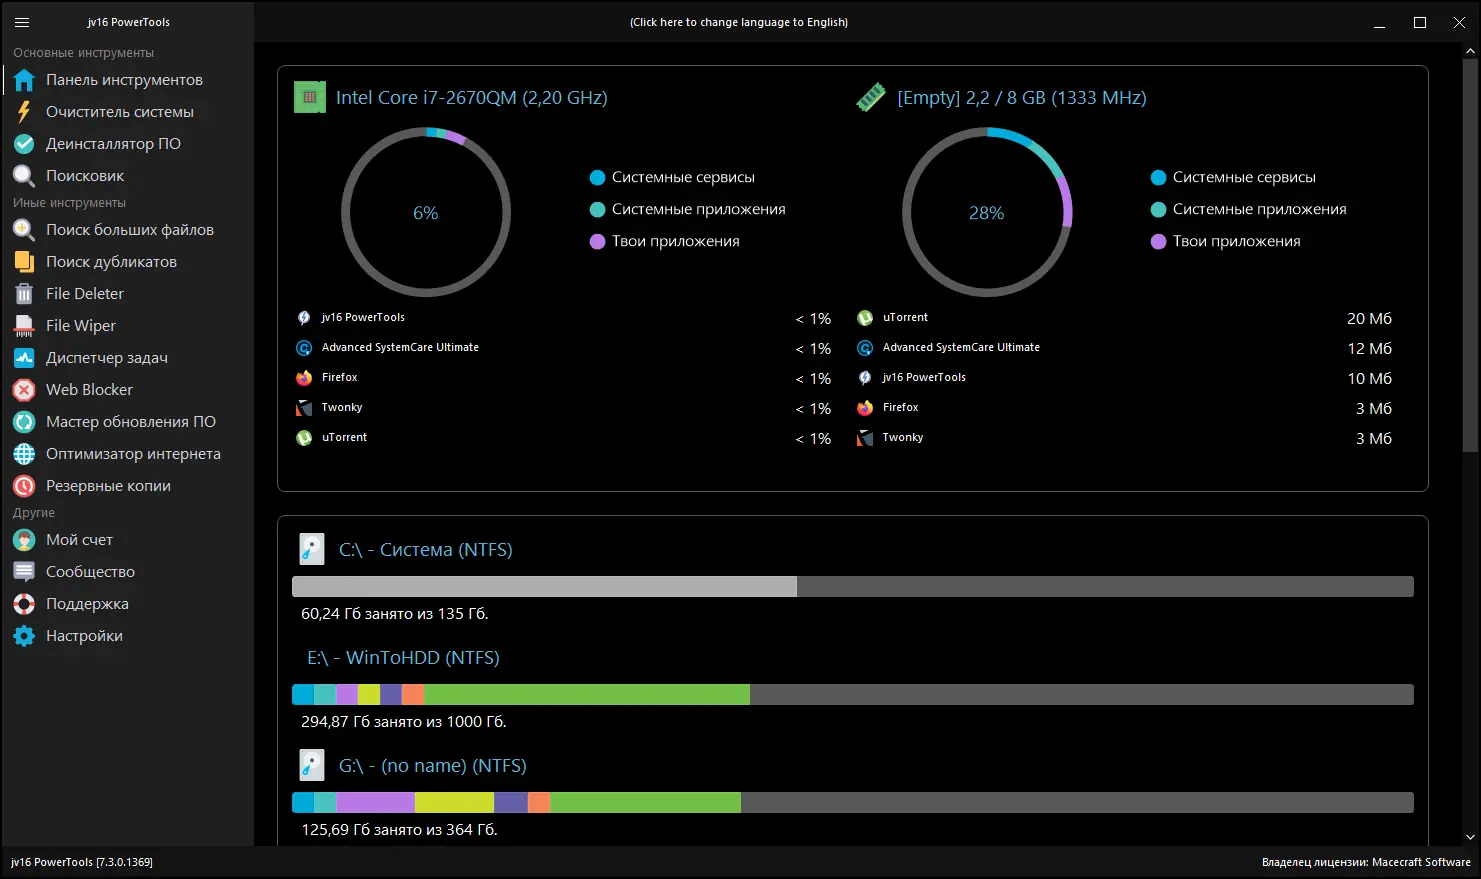
Task: Click the checkmark icon for Деинсталлятор ПО
Action: click(24, 144)
